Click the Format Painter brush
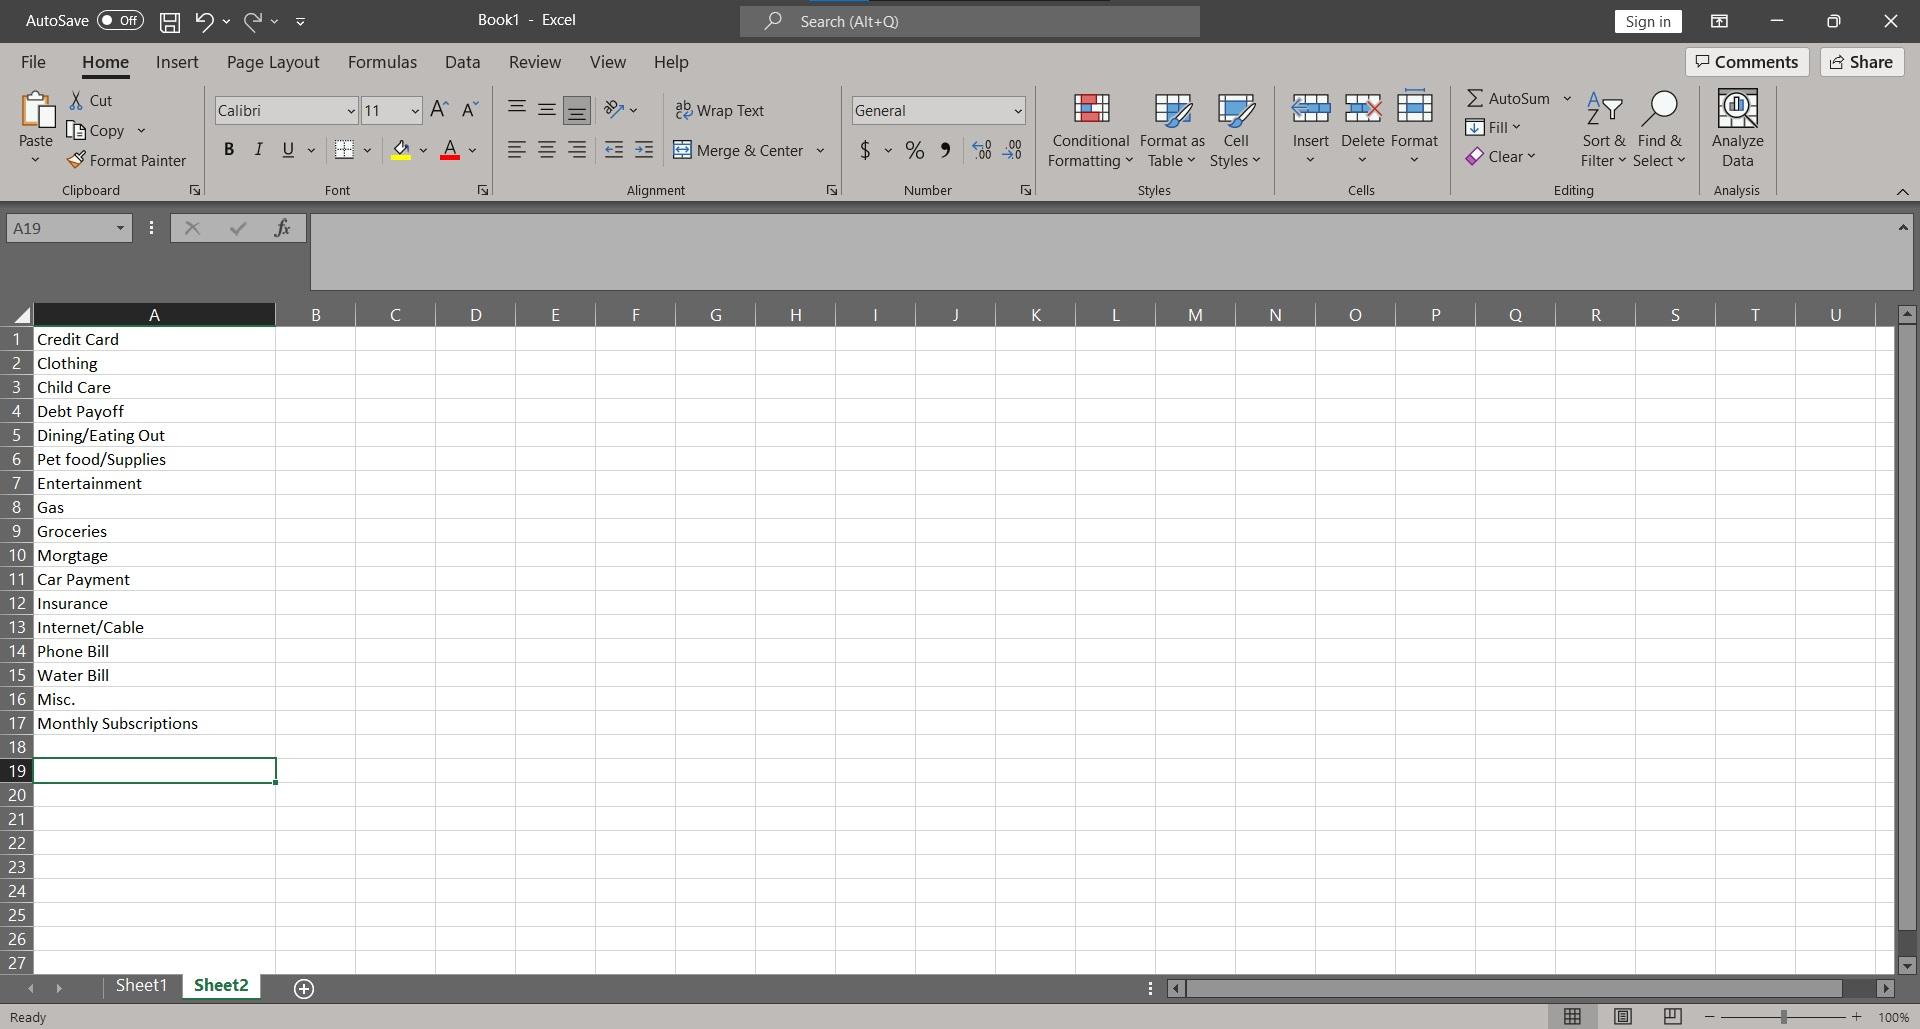Image resolution: width=1920 pixels, height=1029 pixels. click(76, 160)
